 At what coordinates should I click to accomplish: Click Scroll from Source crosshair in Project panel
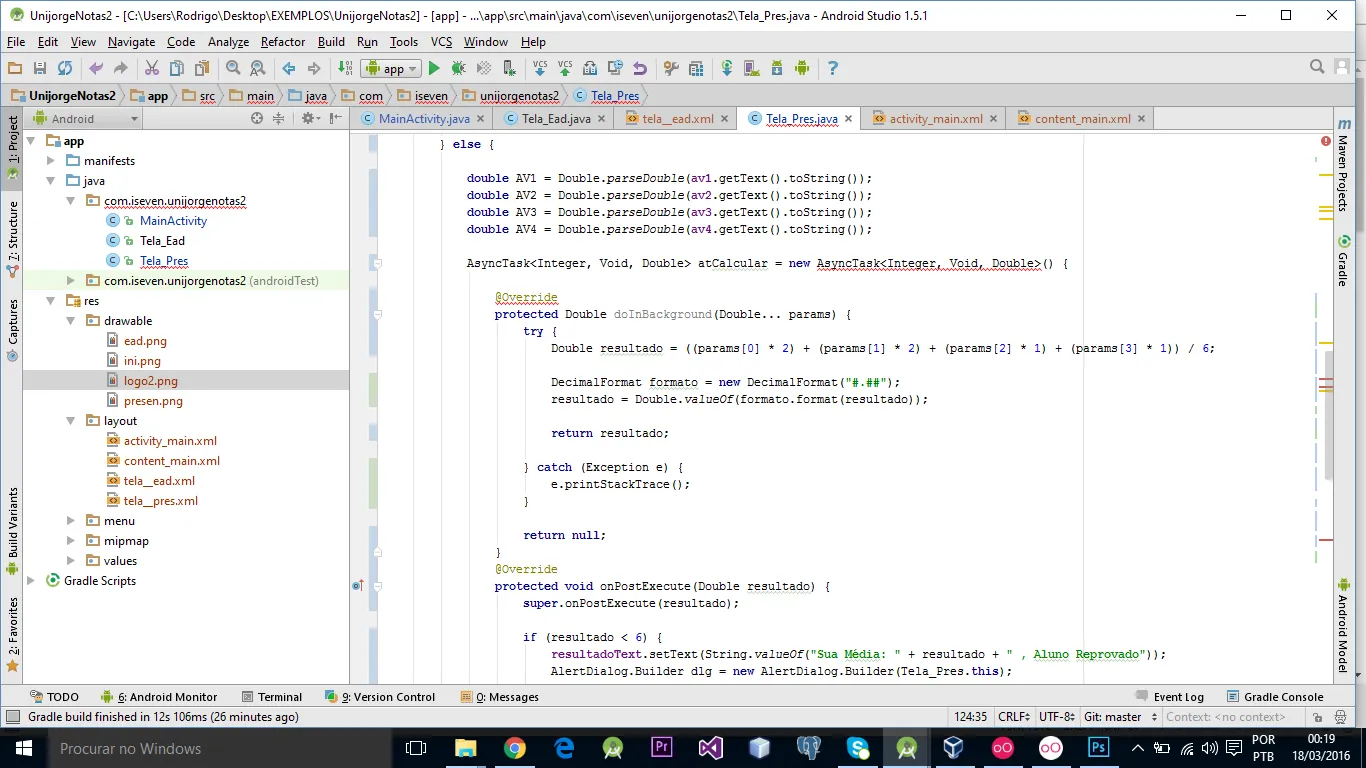tap(257, 118)
